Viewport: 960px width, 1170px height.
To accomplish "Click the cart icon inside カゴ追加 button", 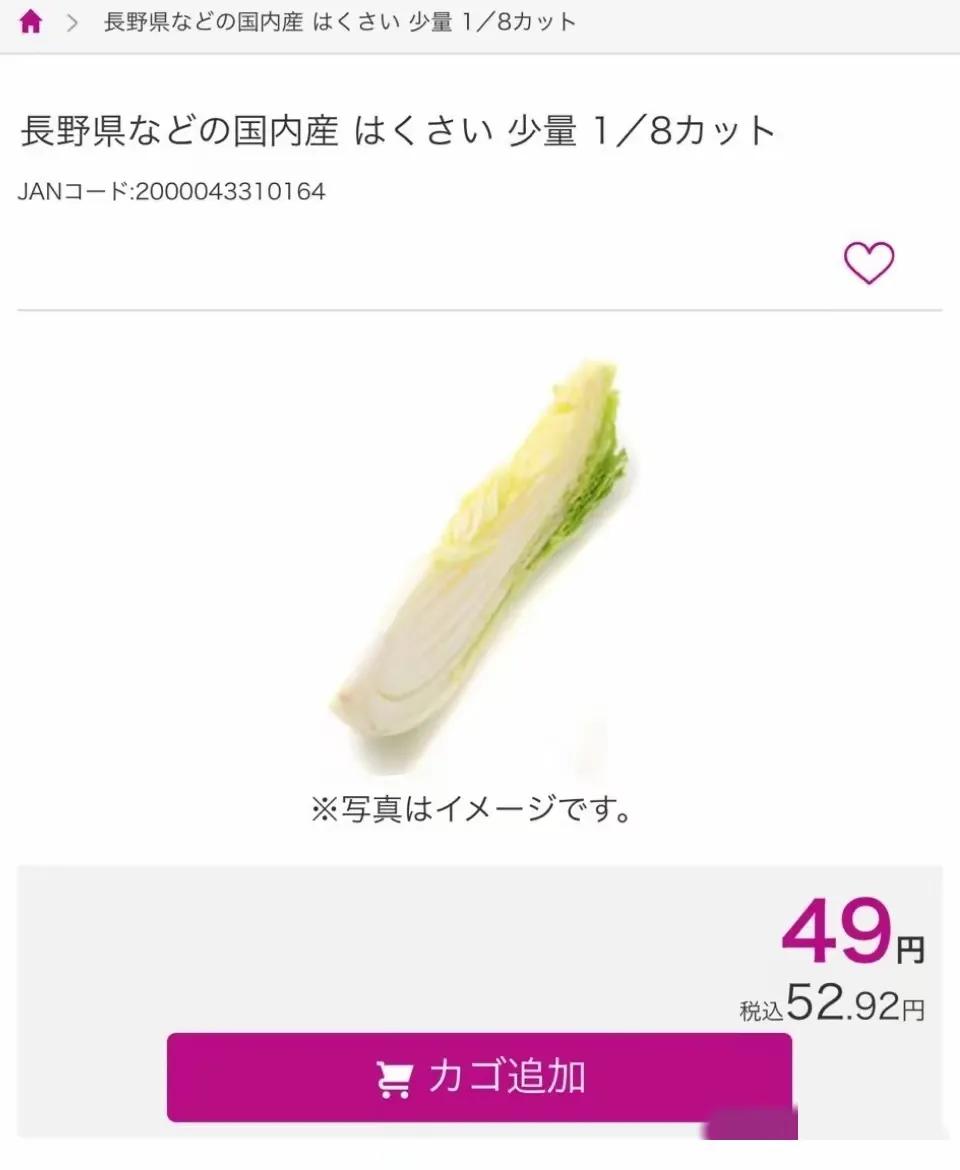I will (394, 1079).
